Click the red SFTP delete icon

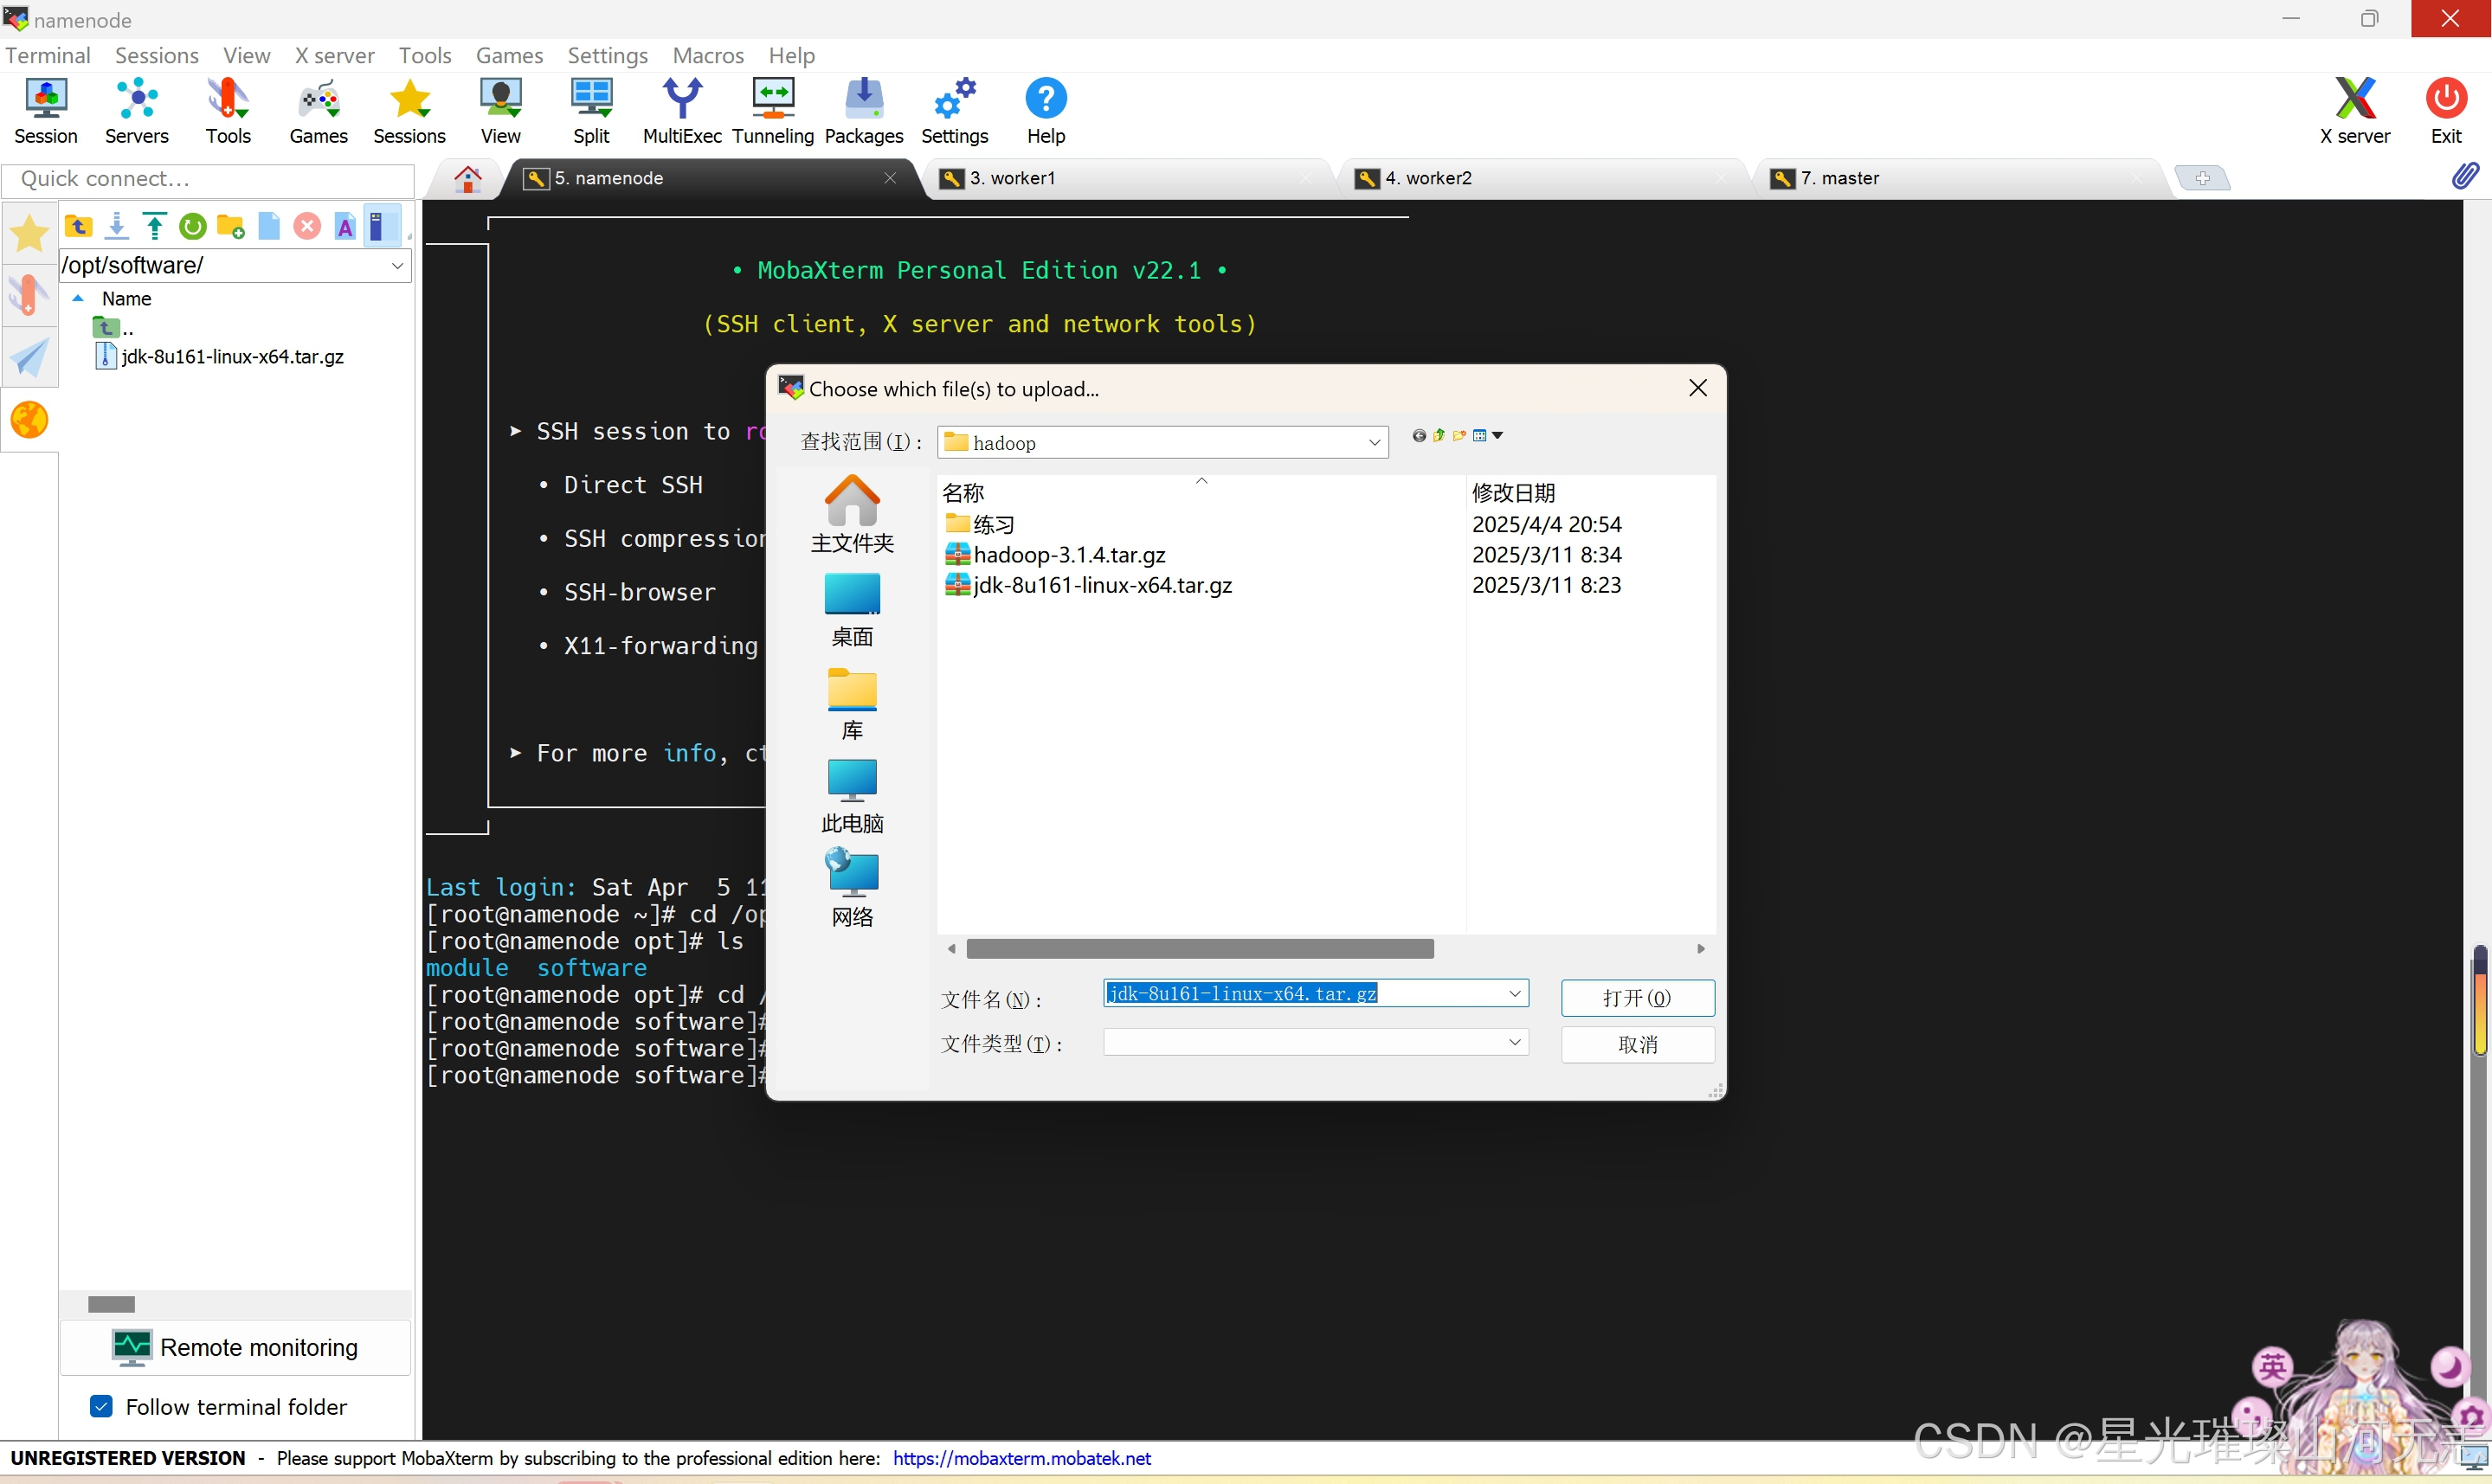coord(307,227)
